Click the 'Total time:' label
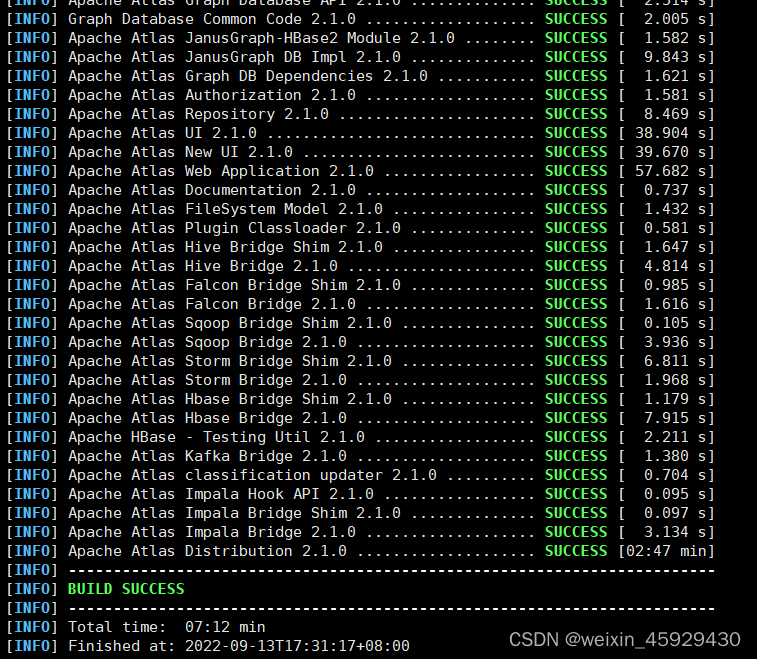Image resolution: width=757 pixels, height=659 pixels. pyautogui.click(x=117, y=627)
